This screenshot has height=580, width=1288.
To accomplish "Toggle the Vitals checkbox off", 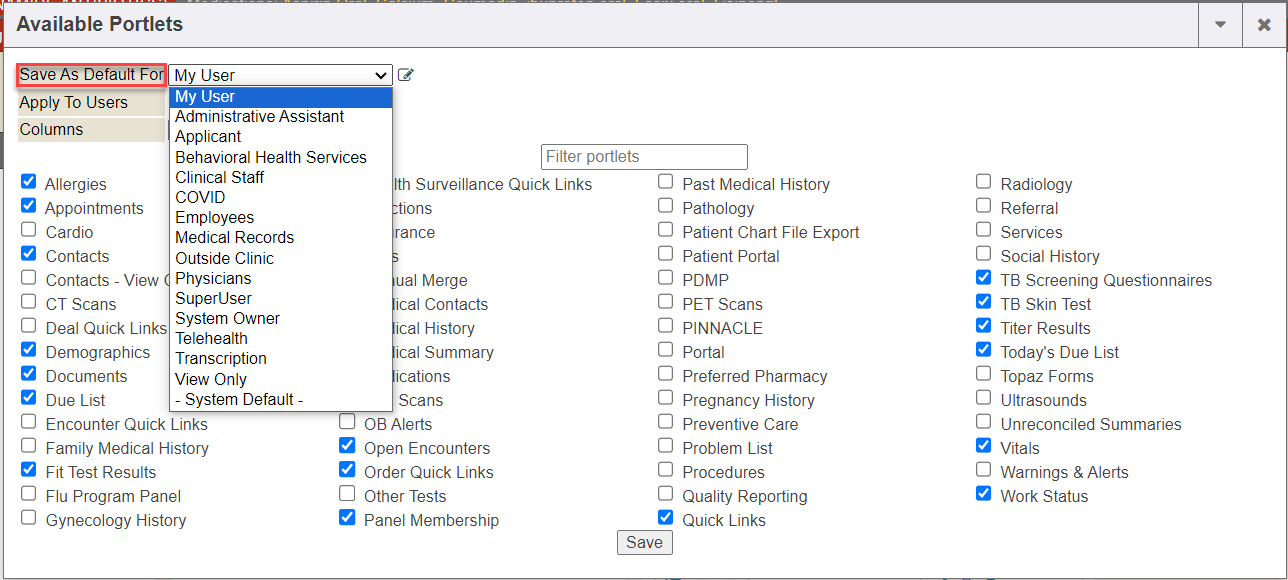I will (984, 446).
